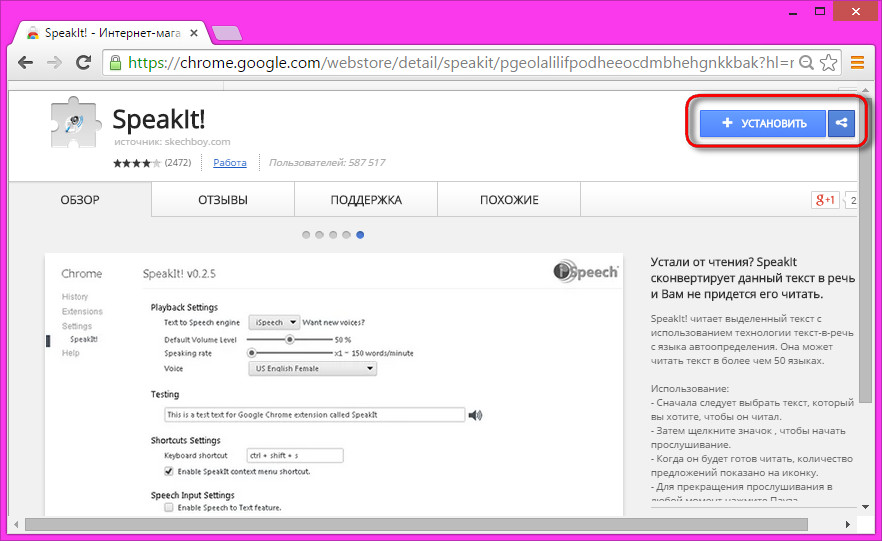Screen dimensions: 882x541
Task: Click the SpeakIt! puzzle piece extension icon
Action: click(x=75, y=123)
